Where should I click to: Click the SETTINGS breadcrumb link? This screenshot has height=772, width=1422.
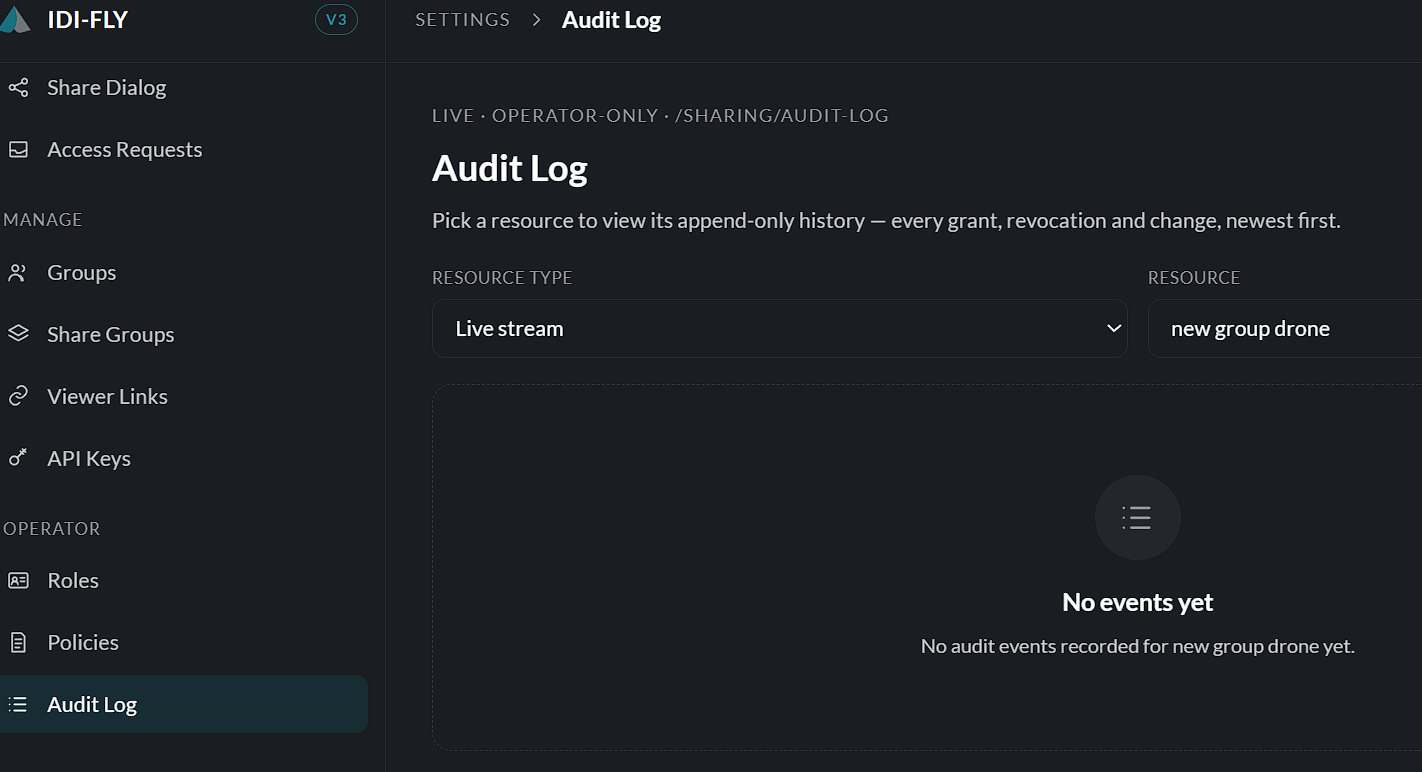463,20
